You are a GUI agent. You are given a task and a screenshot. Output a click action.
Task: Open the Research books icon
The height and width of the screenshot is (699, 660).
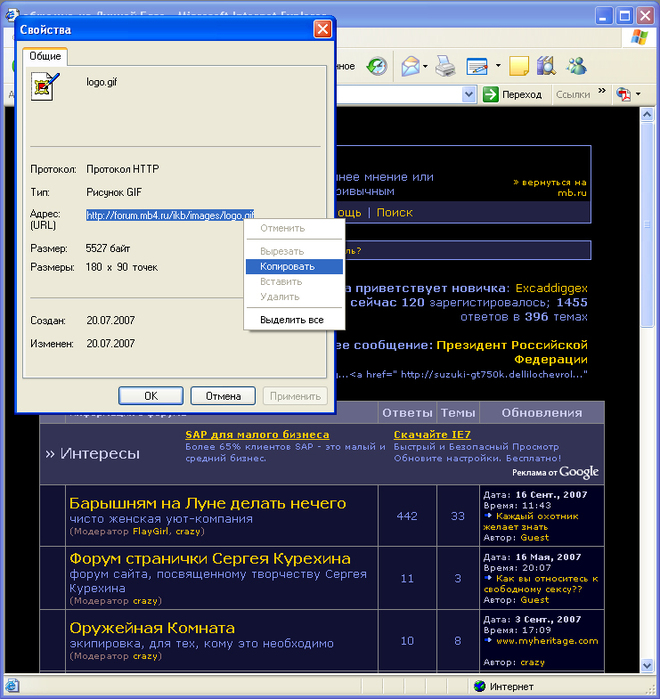point(546,67)
